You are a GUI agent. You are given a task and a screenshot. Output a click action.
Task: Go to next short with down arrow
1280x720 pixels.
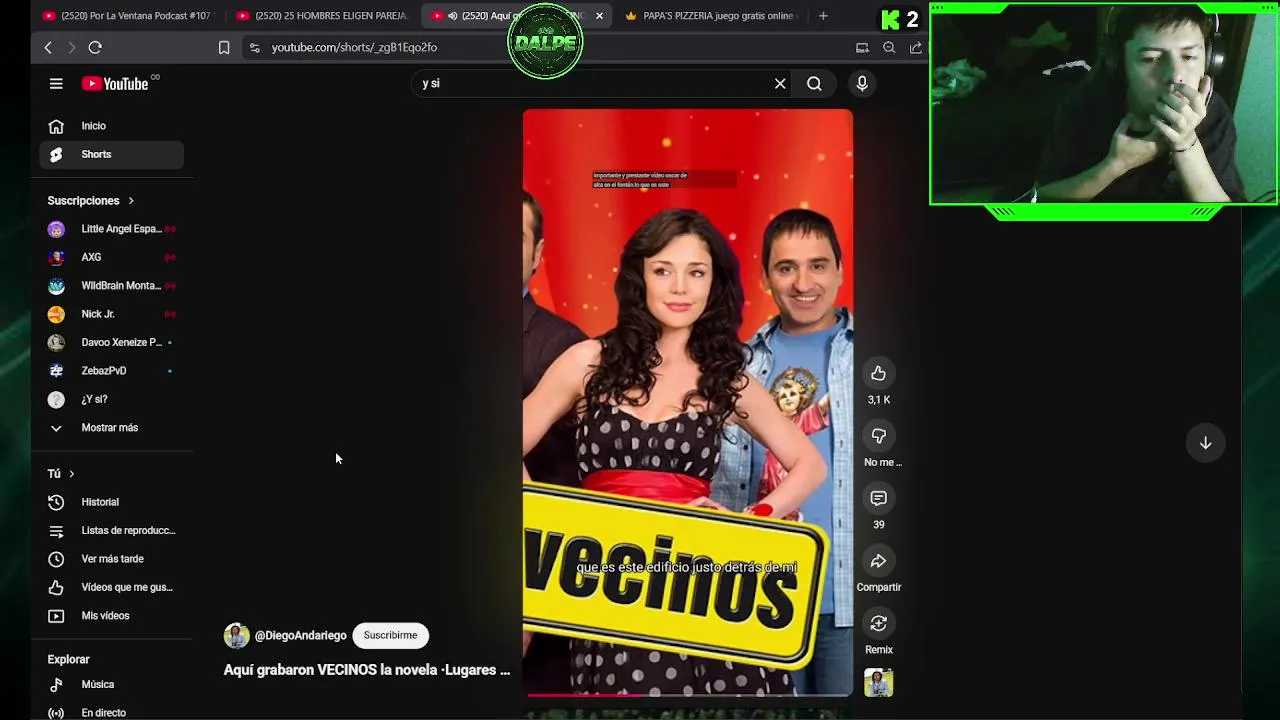point(1205,443)
